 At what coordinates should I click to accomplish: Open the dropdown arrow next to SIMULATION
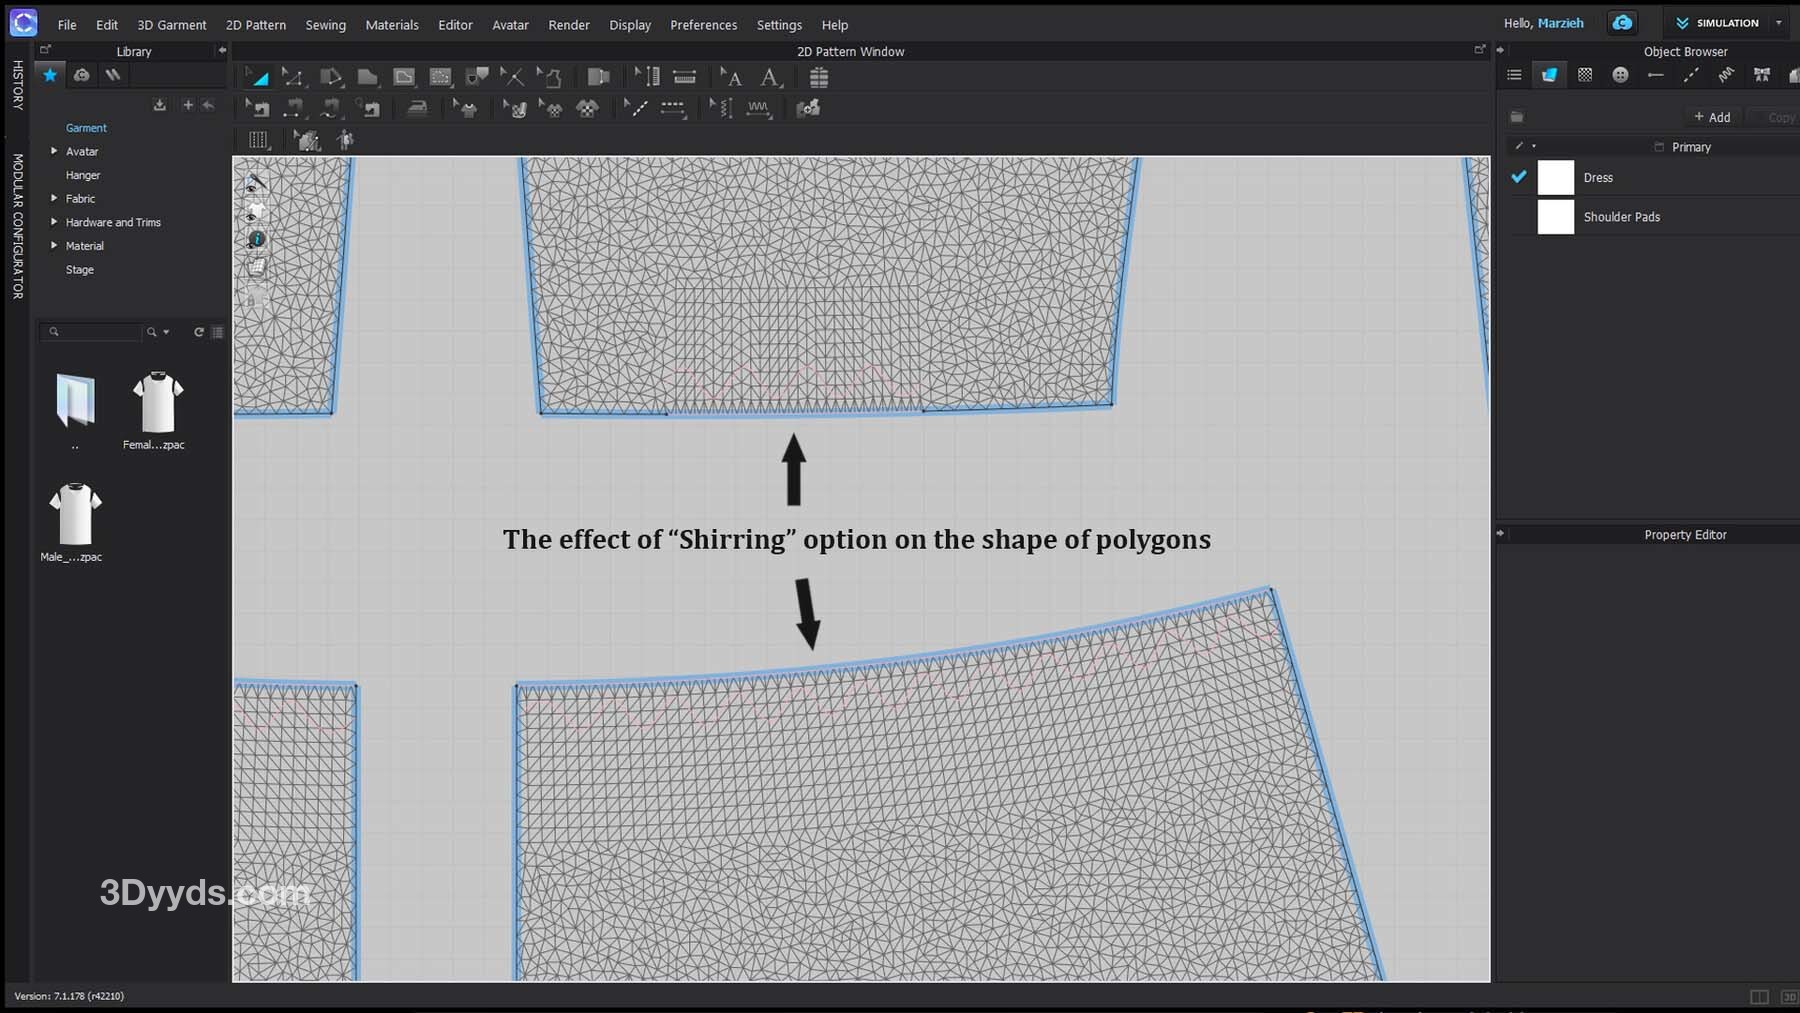1779,23
